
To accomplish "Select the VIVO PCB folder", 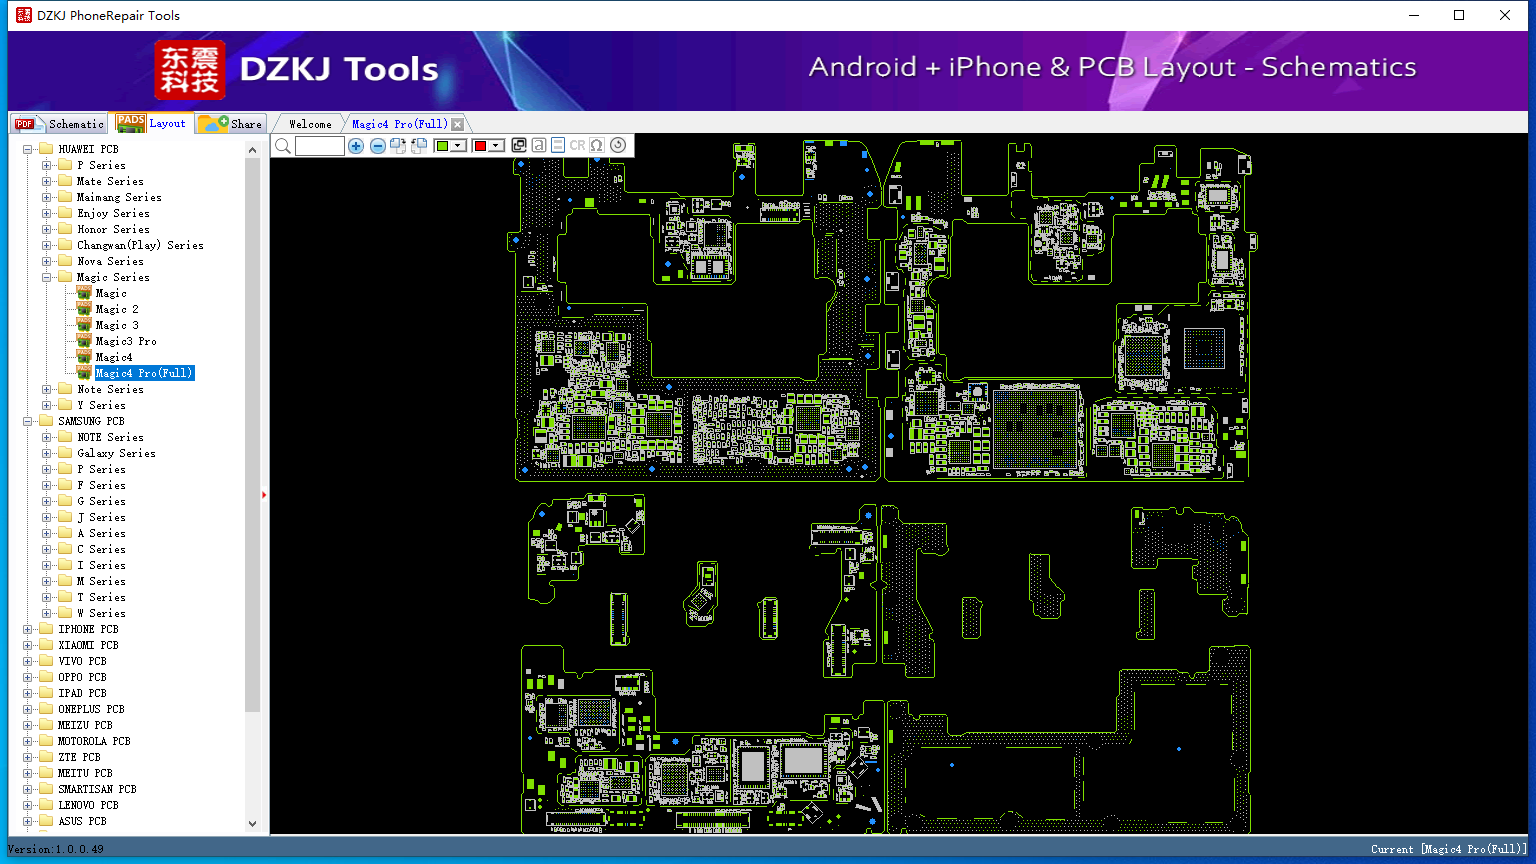I will click(x=82, y=661).
